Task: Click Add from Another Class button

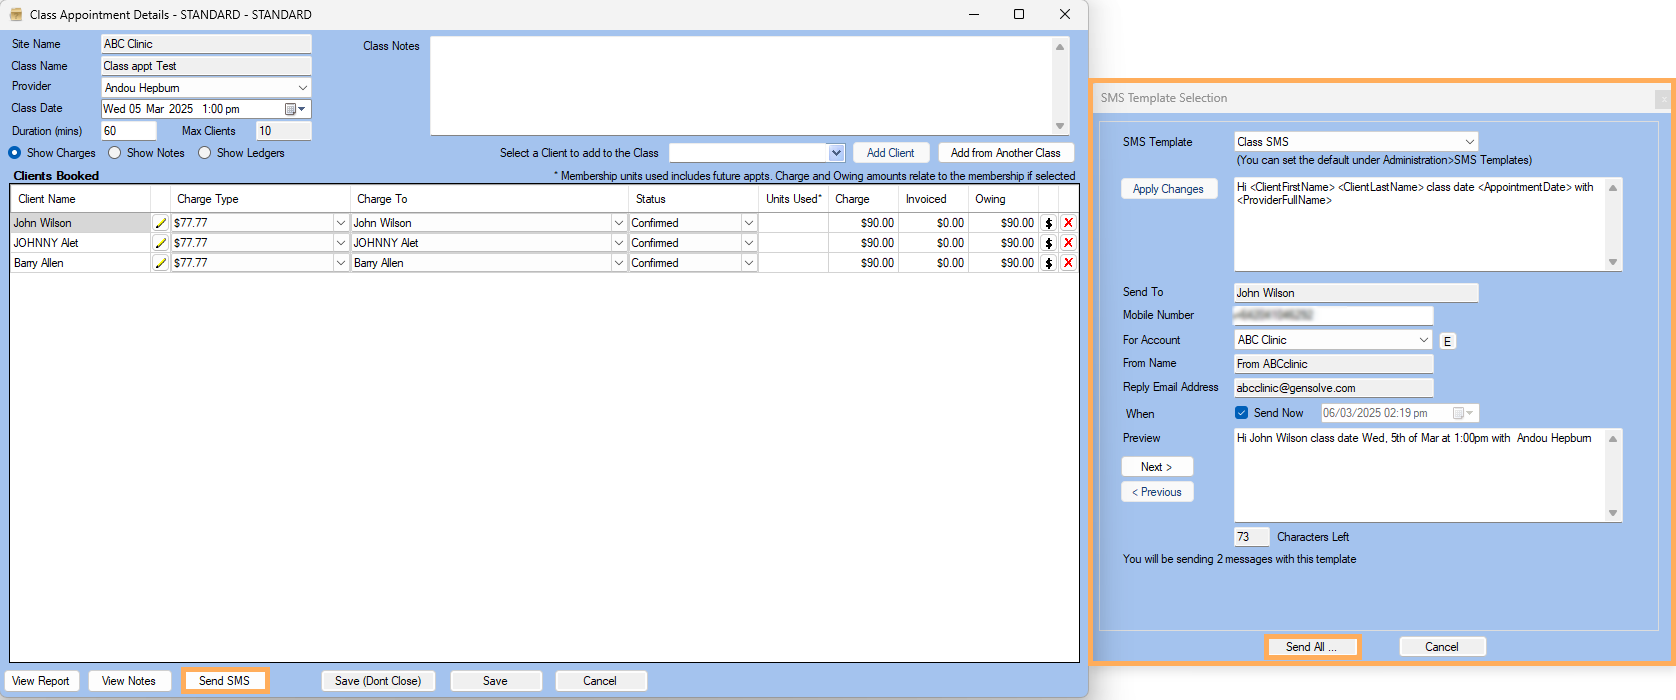Action: pos(1006,153)
